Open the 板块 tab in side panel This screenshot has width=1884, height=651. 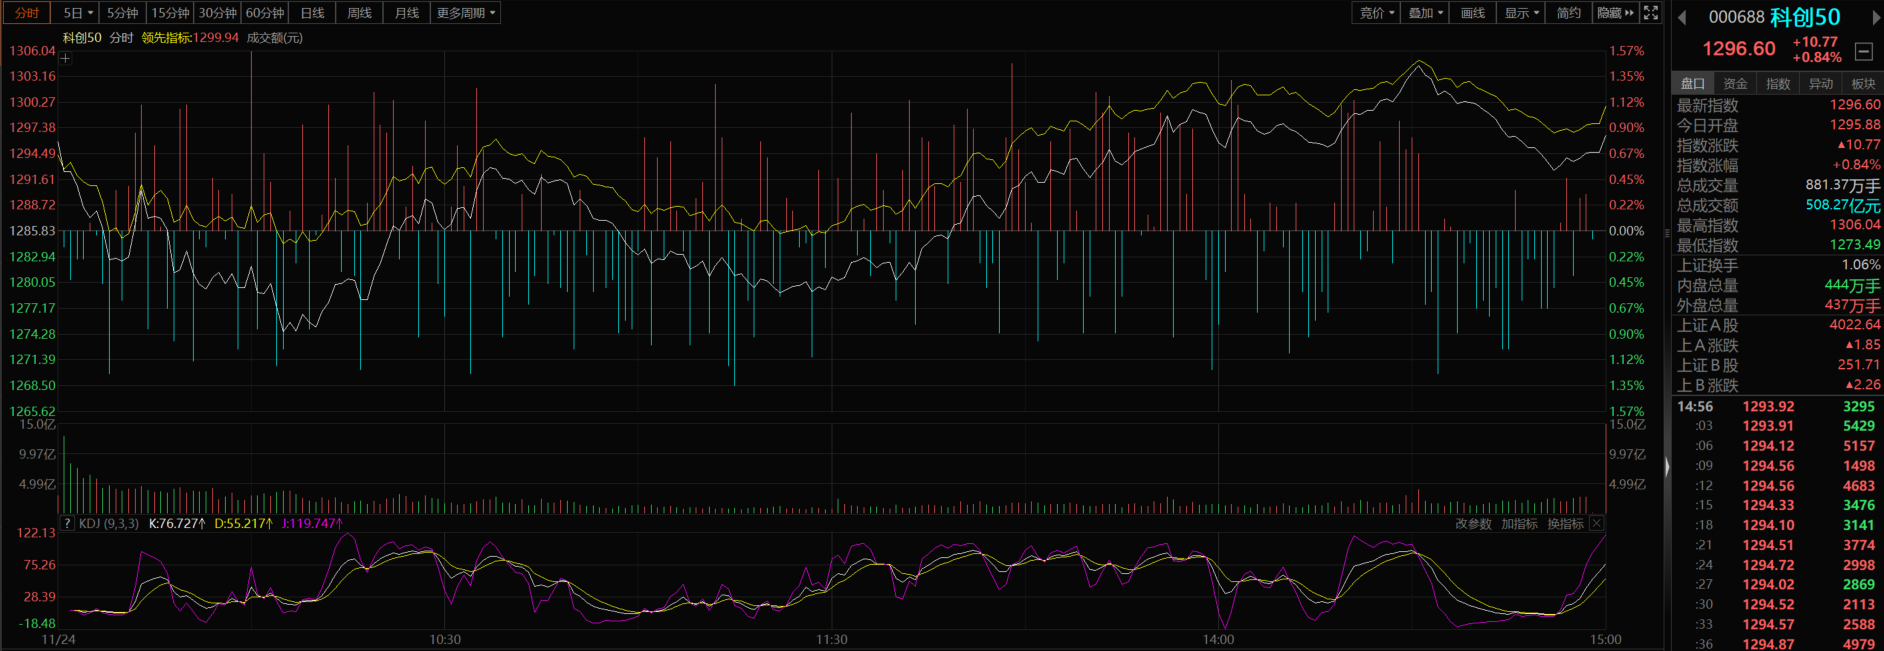click(1863, 84)
